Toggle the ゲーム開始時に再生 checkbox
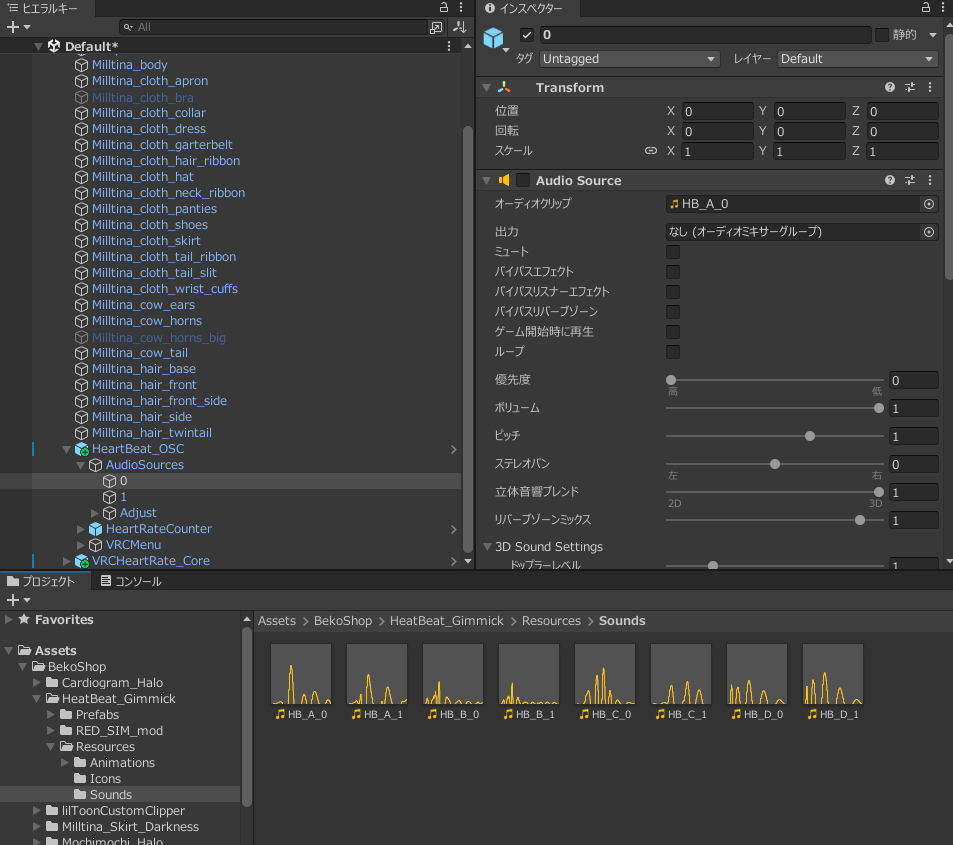This screenshot has height=845, width=953. (673, 332)
